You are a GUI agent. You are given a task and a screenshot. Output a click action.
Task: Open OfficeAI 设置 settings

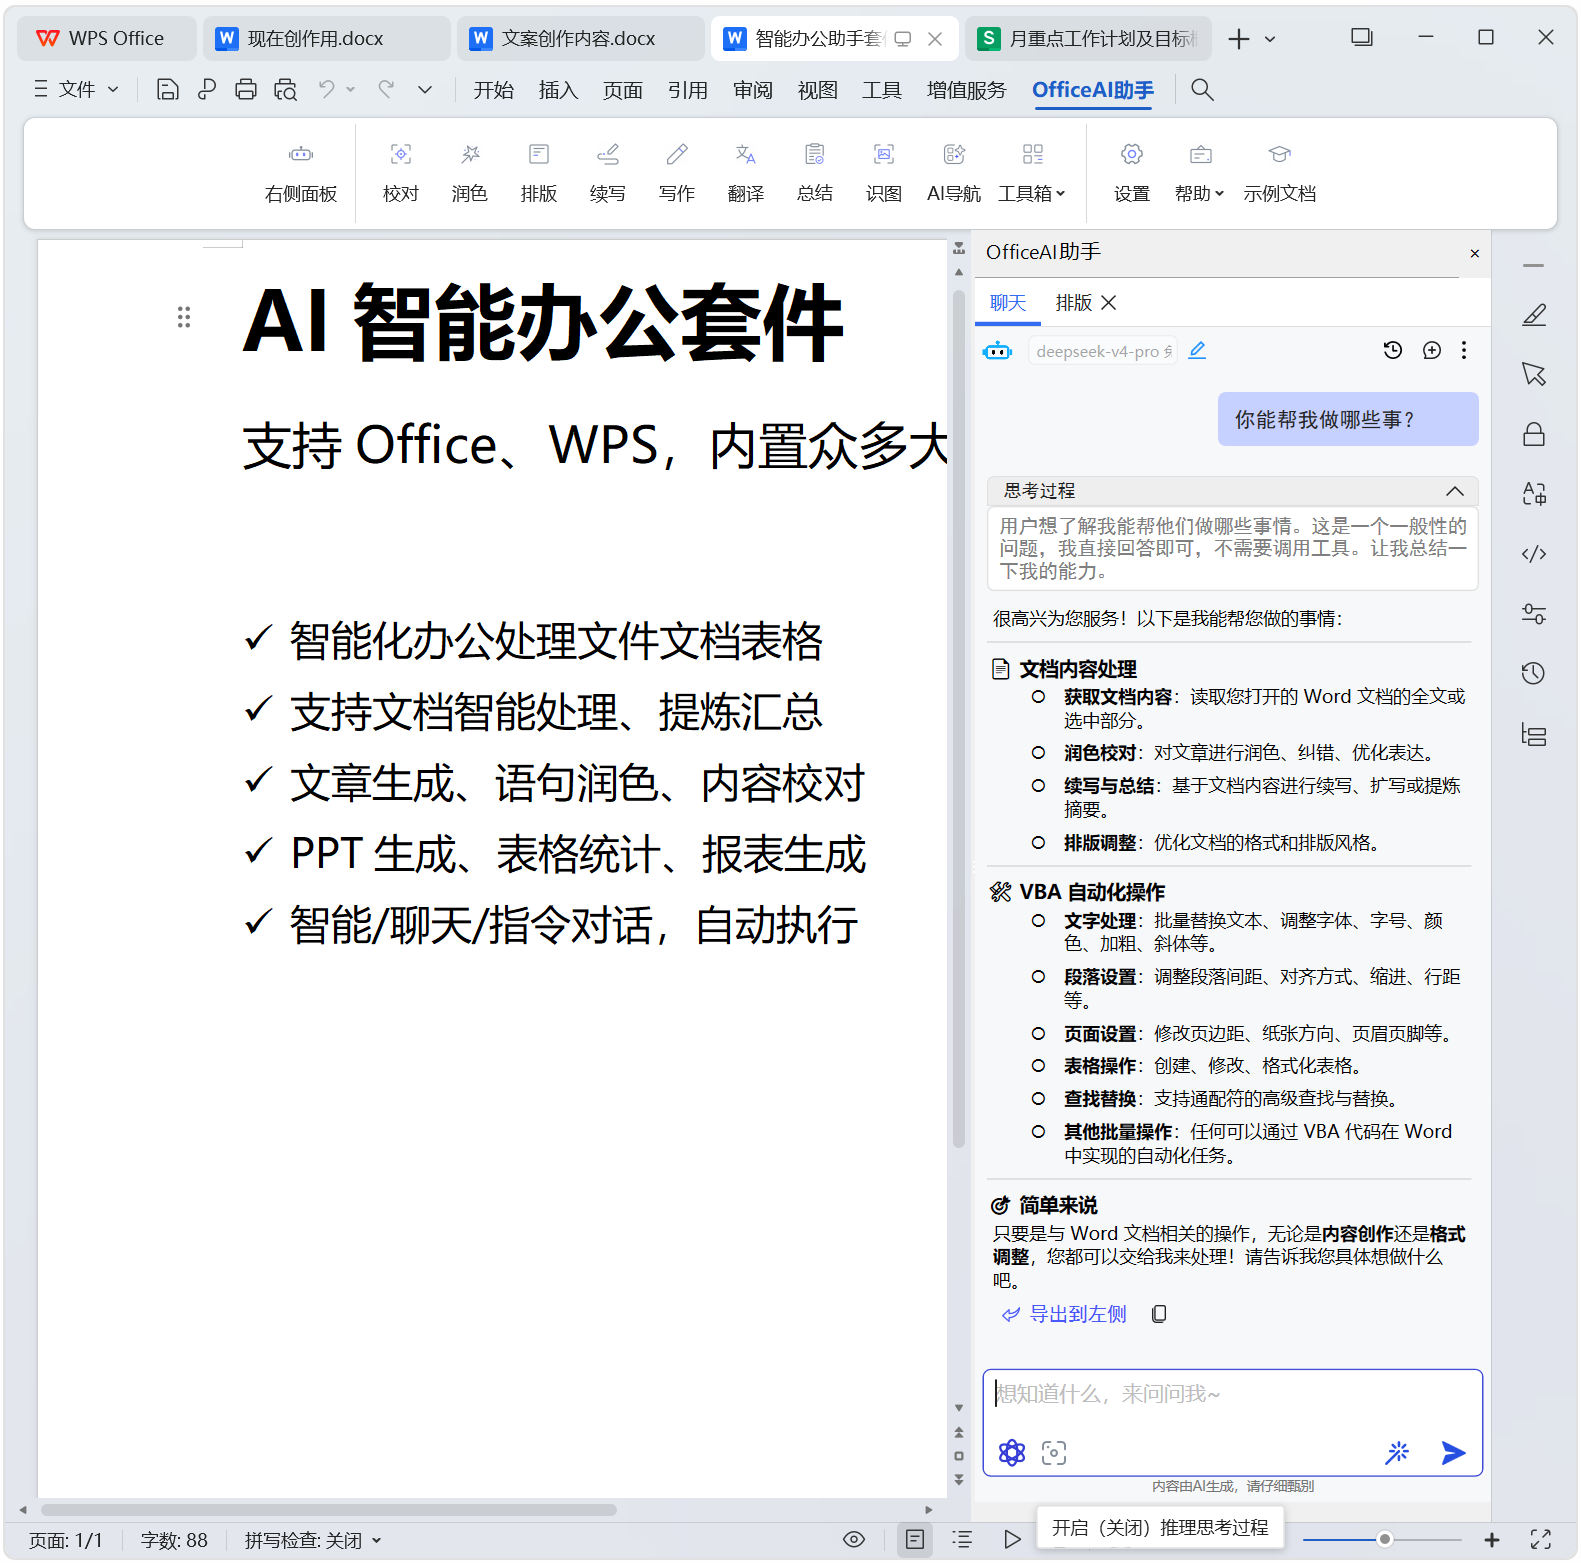click(x=1132, y=172)
